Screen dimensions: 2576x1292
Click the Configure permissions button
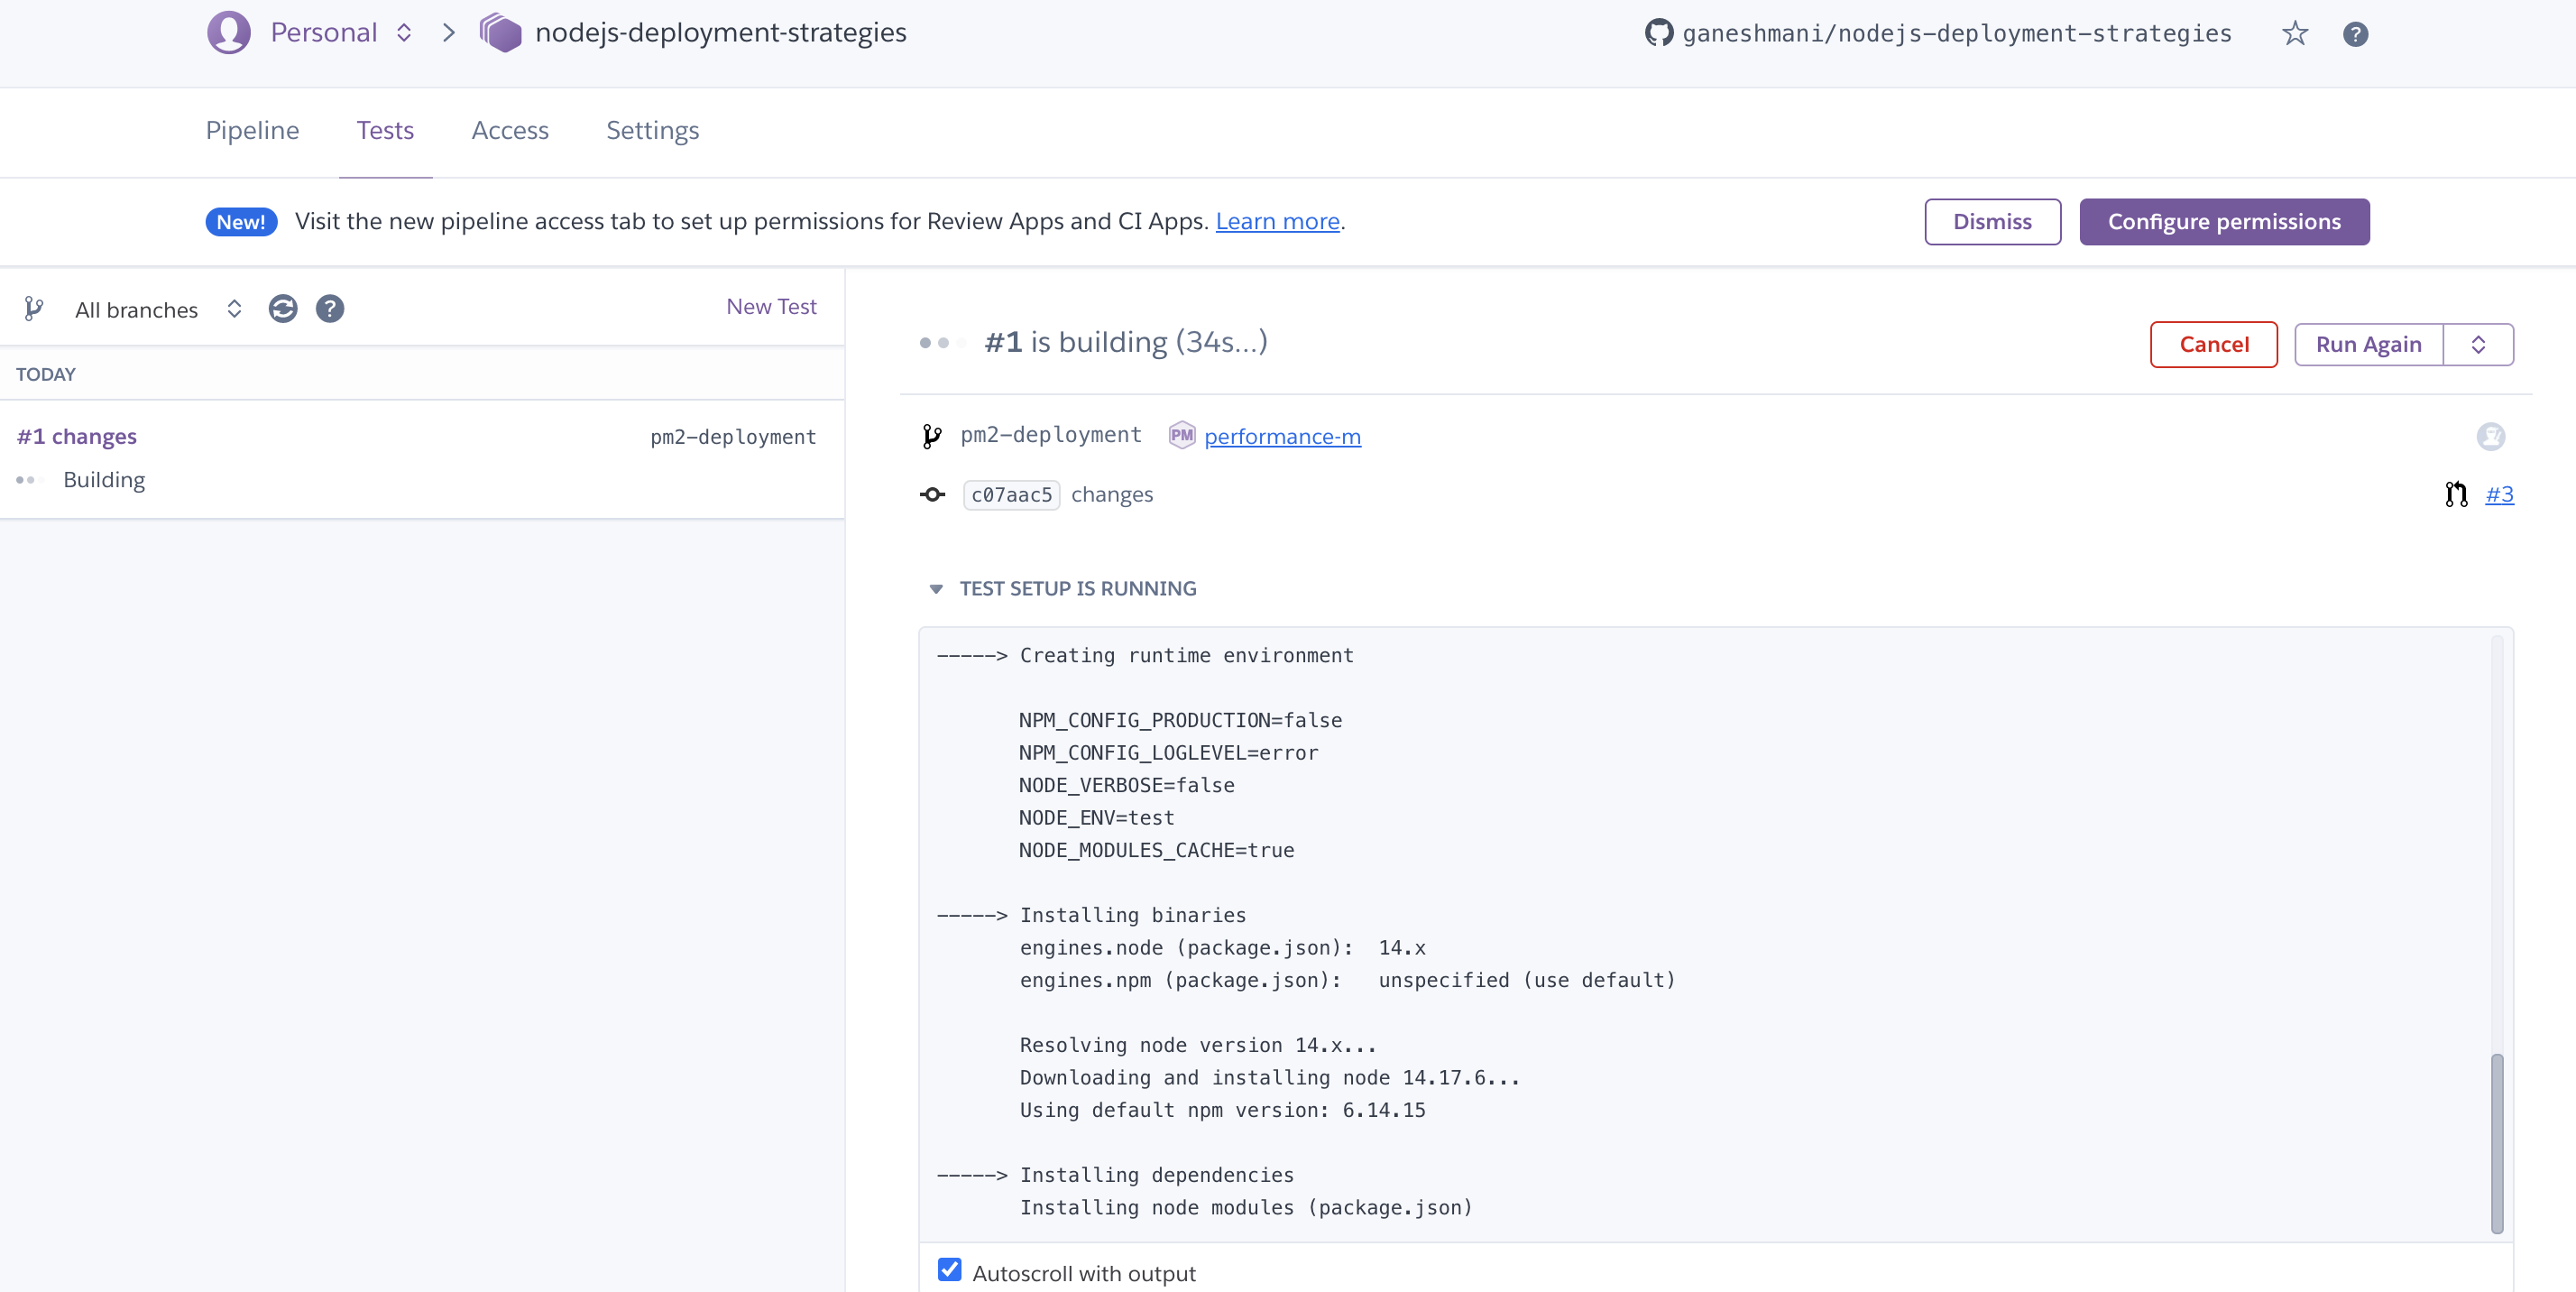pyautogui.click(x=2223, y=222)
